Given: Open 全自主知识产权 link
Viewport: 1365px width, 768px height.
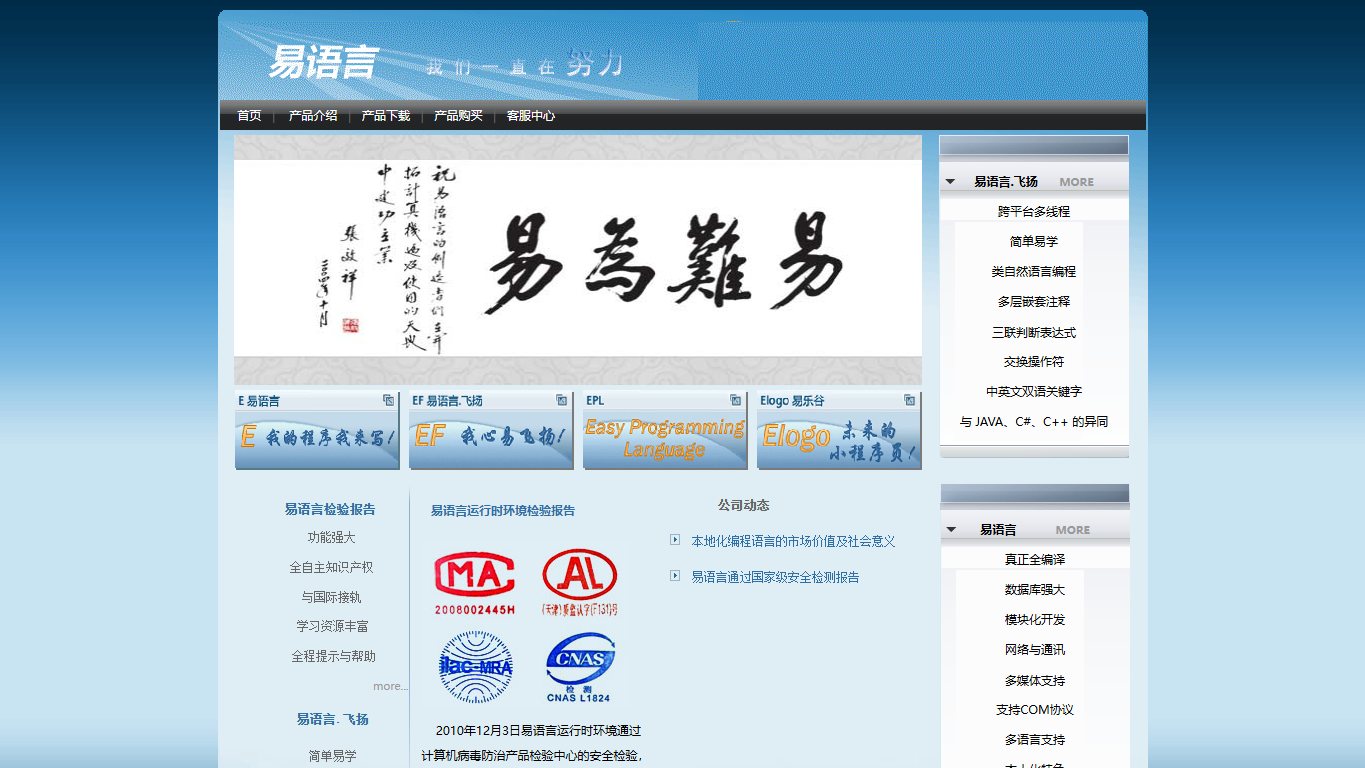Looking at the screenshot, I should coord(331,567).
